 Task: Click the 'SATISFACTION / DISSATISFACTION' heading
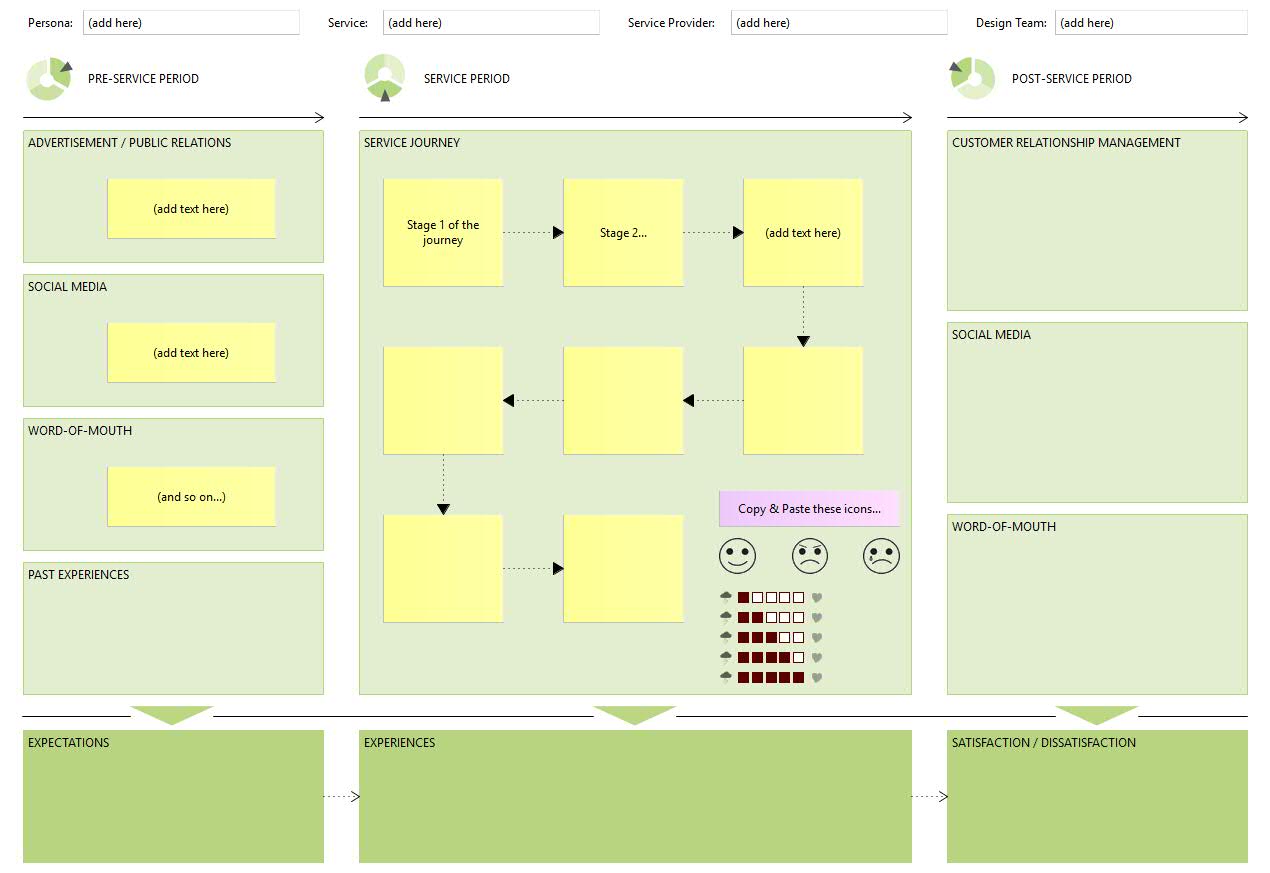pos(1044,743)
